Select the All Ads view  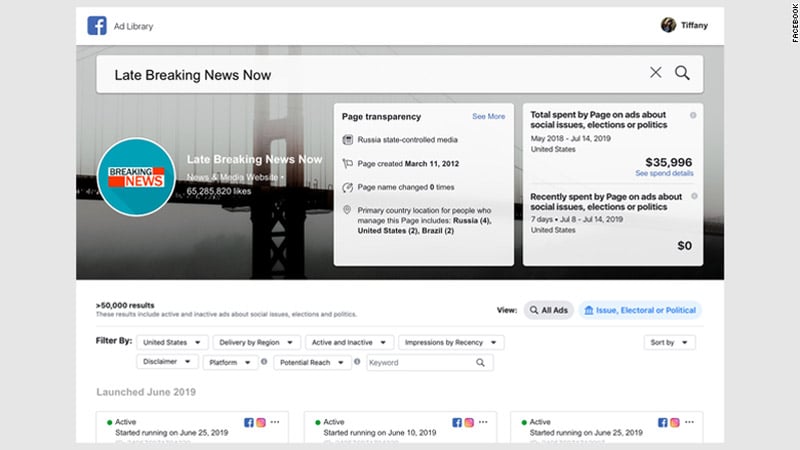[x=548, y=310]
